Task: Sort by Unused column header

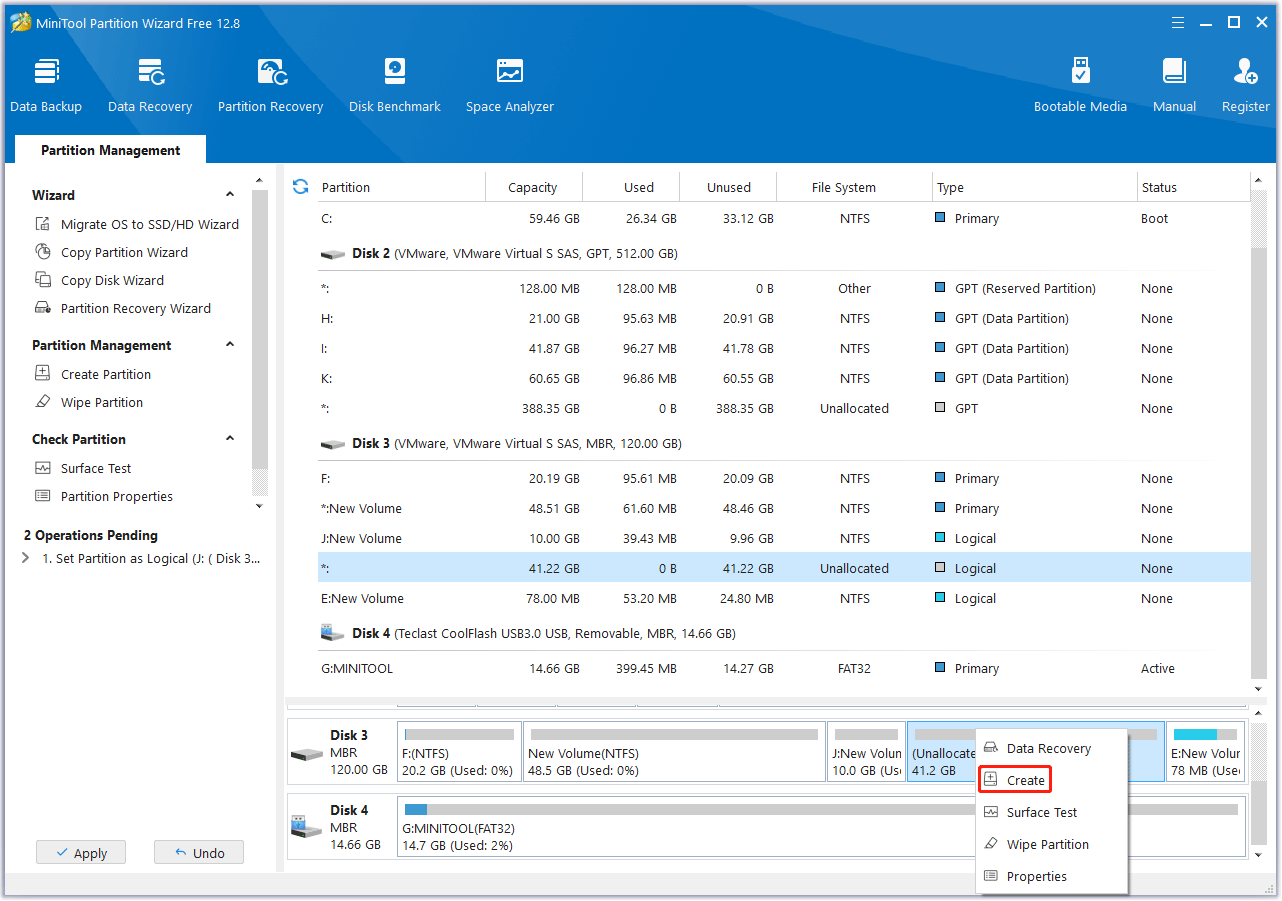Action: (x=729, y=187)
